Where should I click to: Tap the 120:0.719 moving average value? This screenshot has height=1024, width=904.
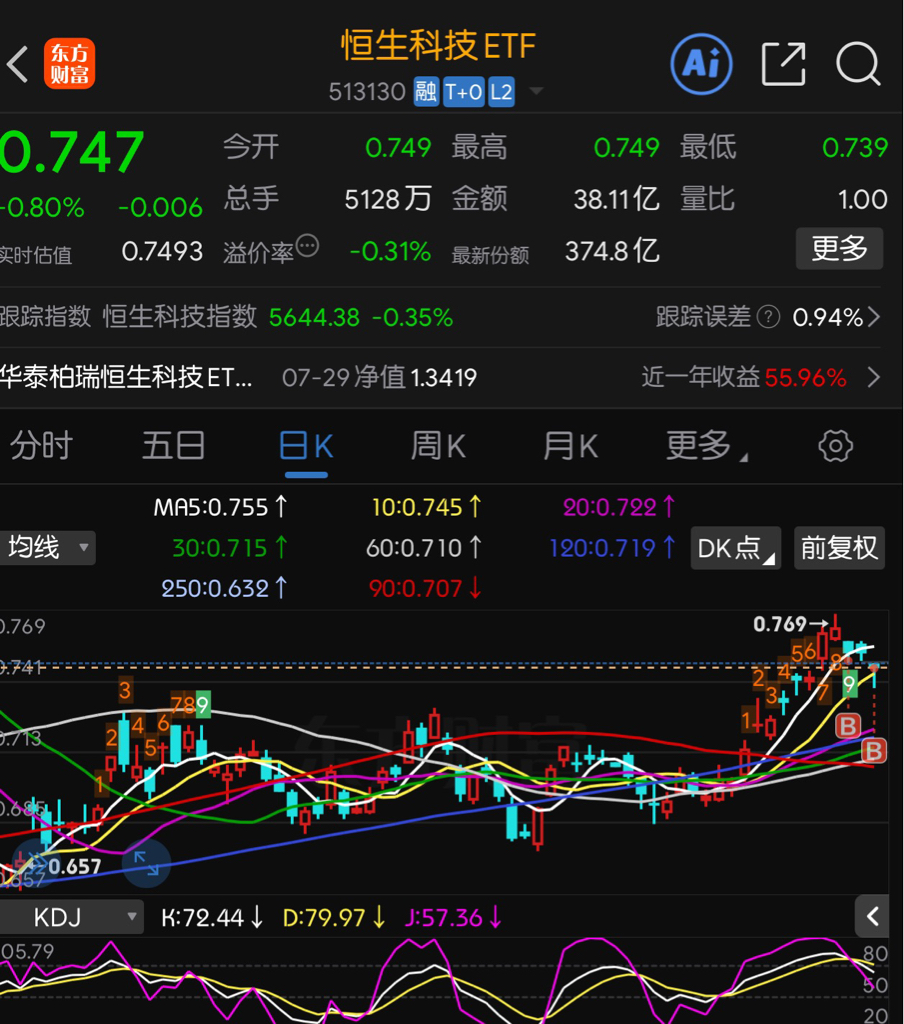tap(612, 548)
